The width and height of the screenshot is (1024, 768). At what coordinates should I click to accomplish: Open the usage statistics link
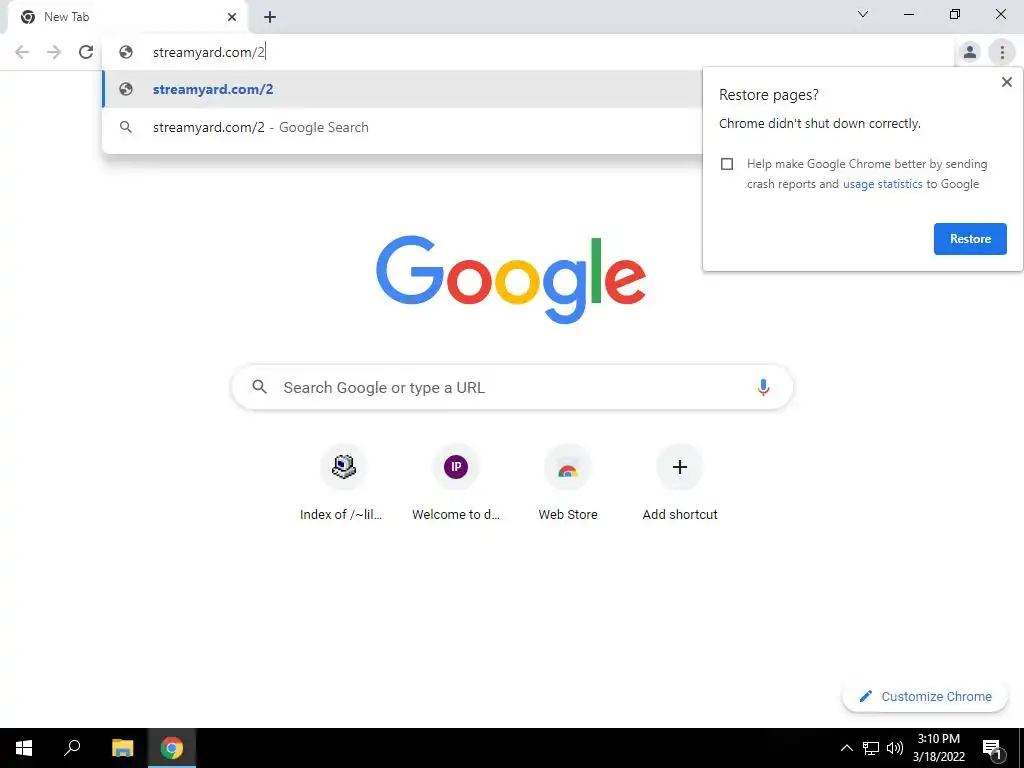882,184
